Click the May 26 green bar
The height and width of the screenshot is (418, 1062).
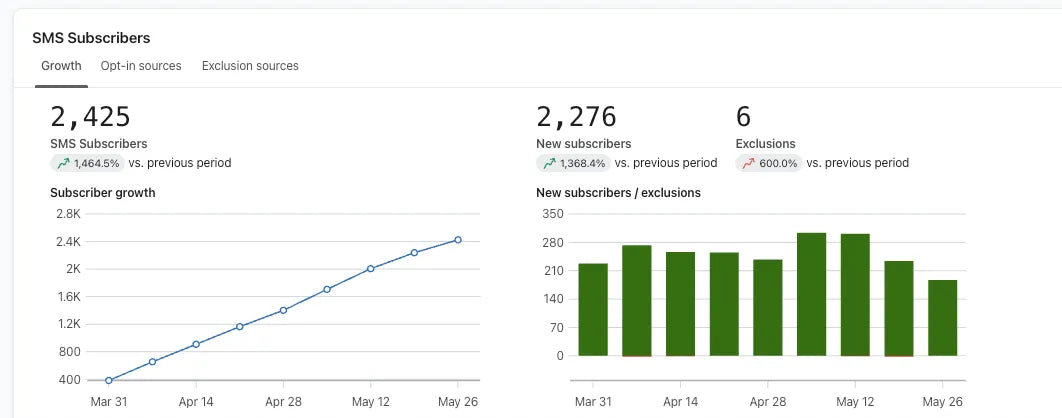click(942, 318)
